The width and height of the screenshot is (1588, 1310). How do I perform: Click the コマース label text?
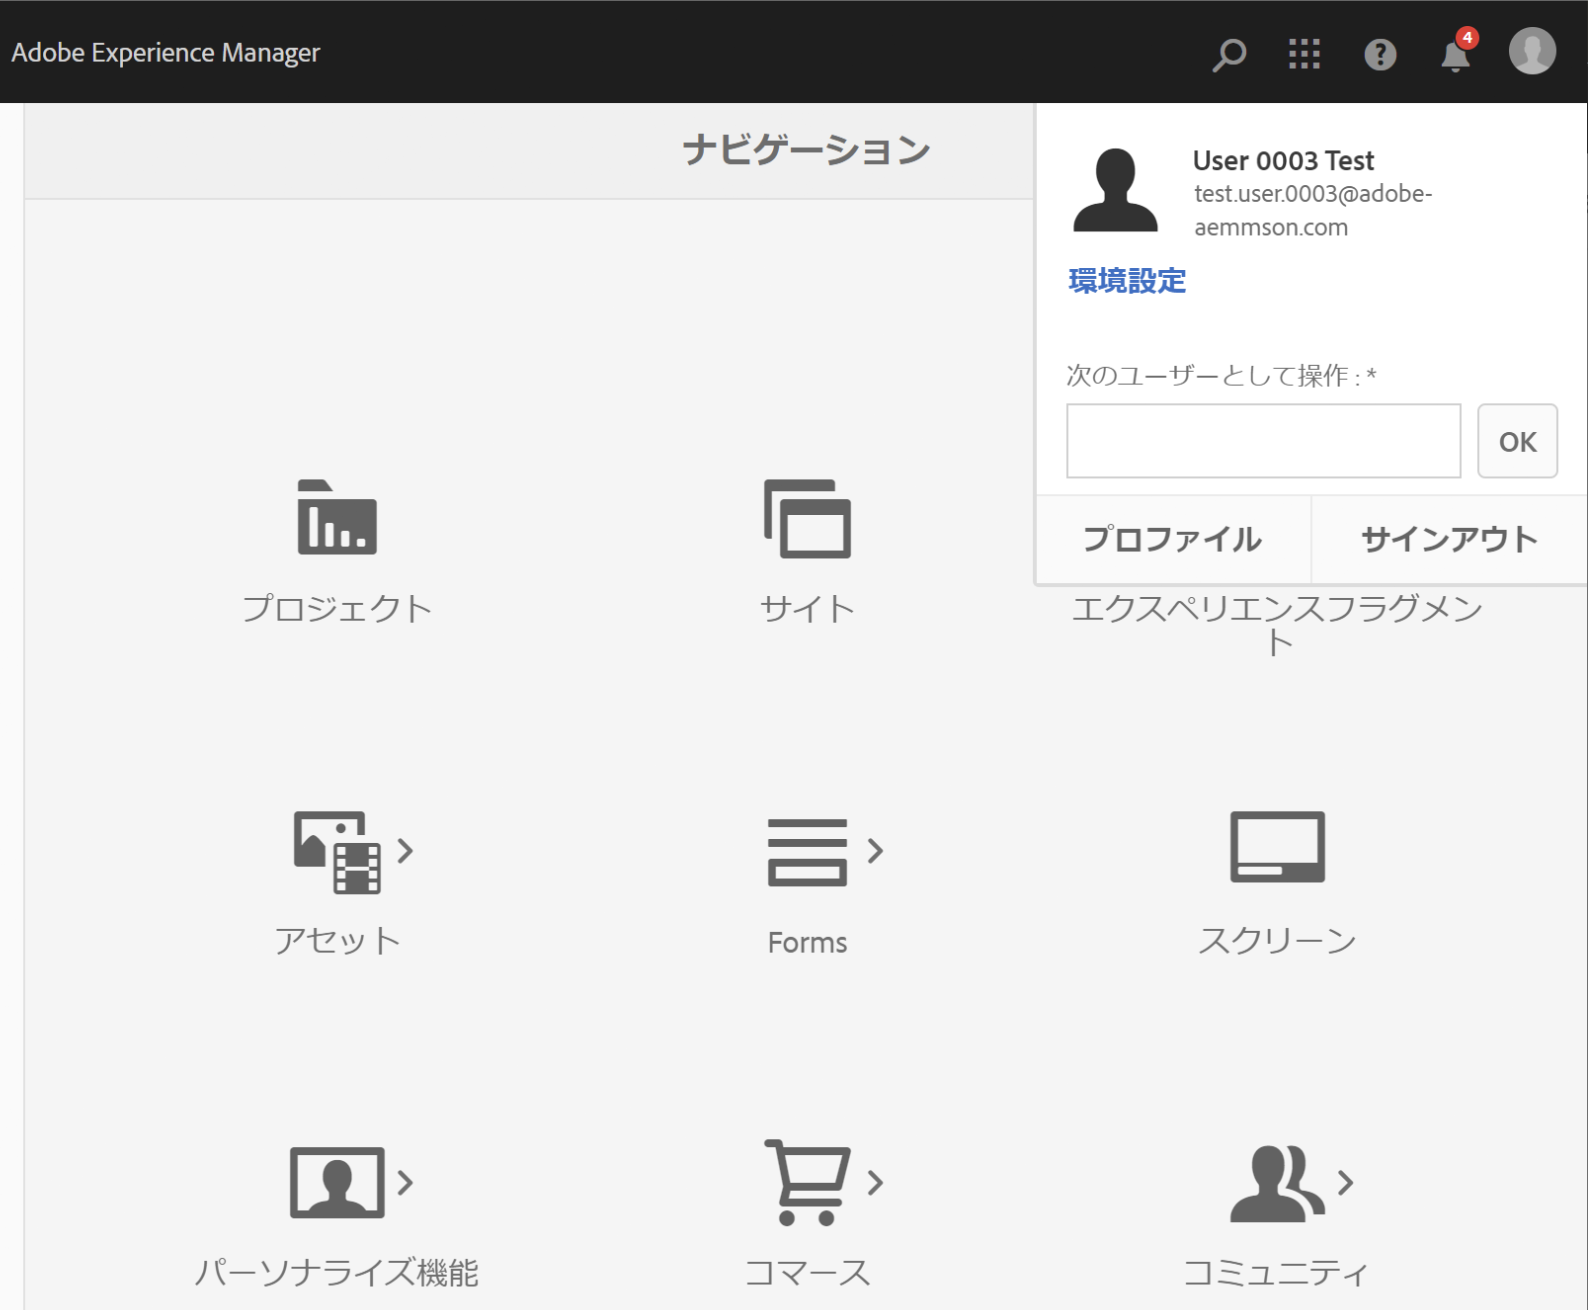pos(807,1272)
